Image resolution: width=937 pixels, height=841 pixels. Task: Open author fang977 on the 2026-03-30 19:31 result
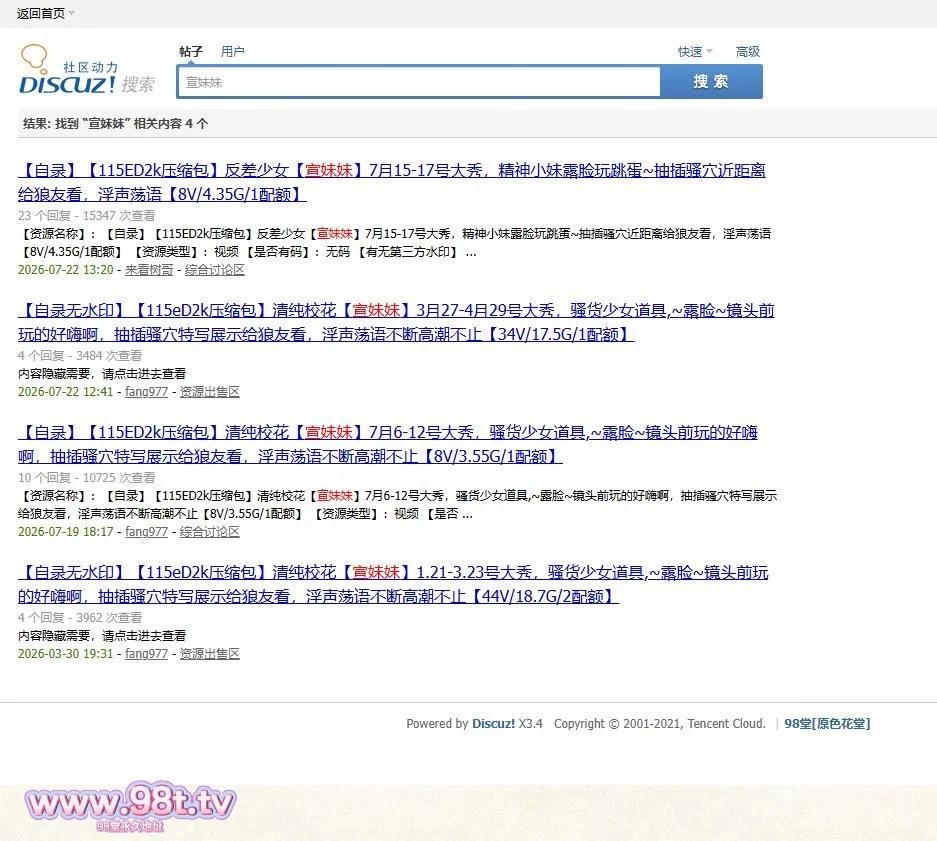pos(146,653)
